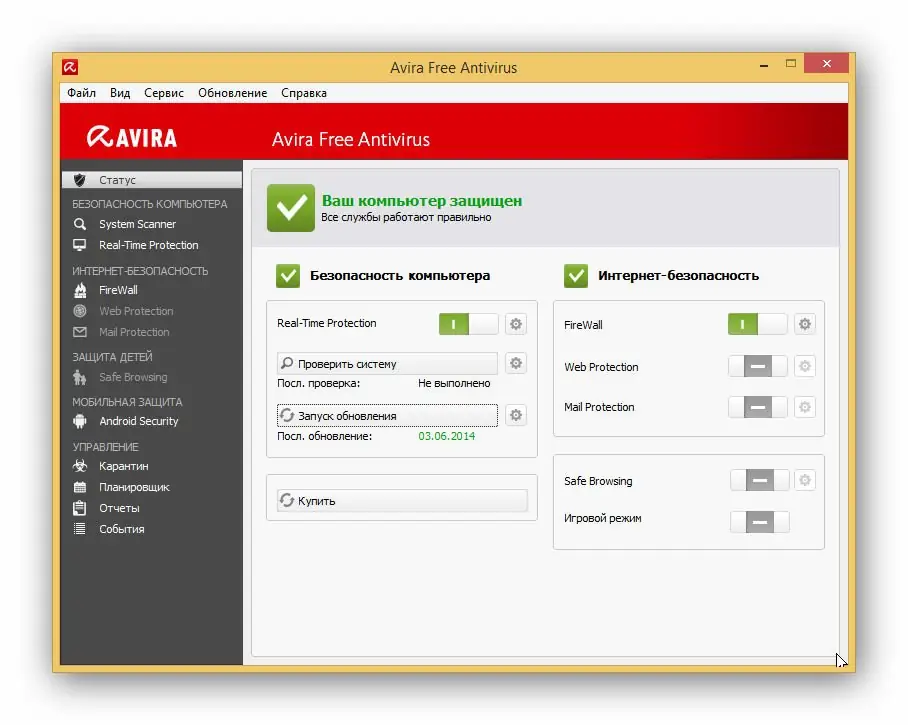This screenshot has width=908, height=725.
Task: Click the Quarantine biohazard icon
Action: 80,466
